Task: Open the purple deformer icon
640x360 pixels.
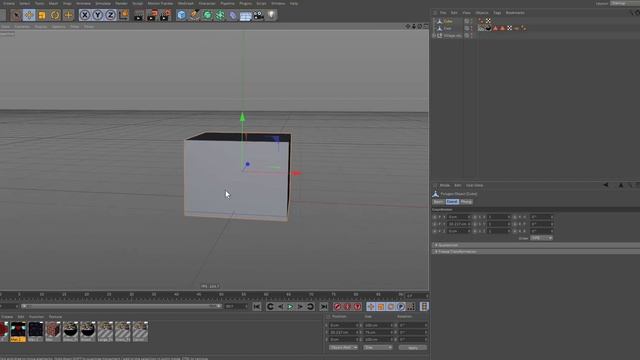Action: (233, 16)
